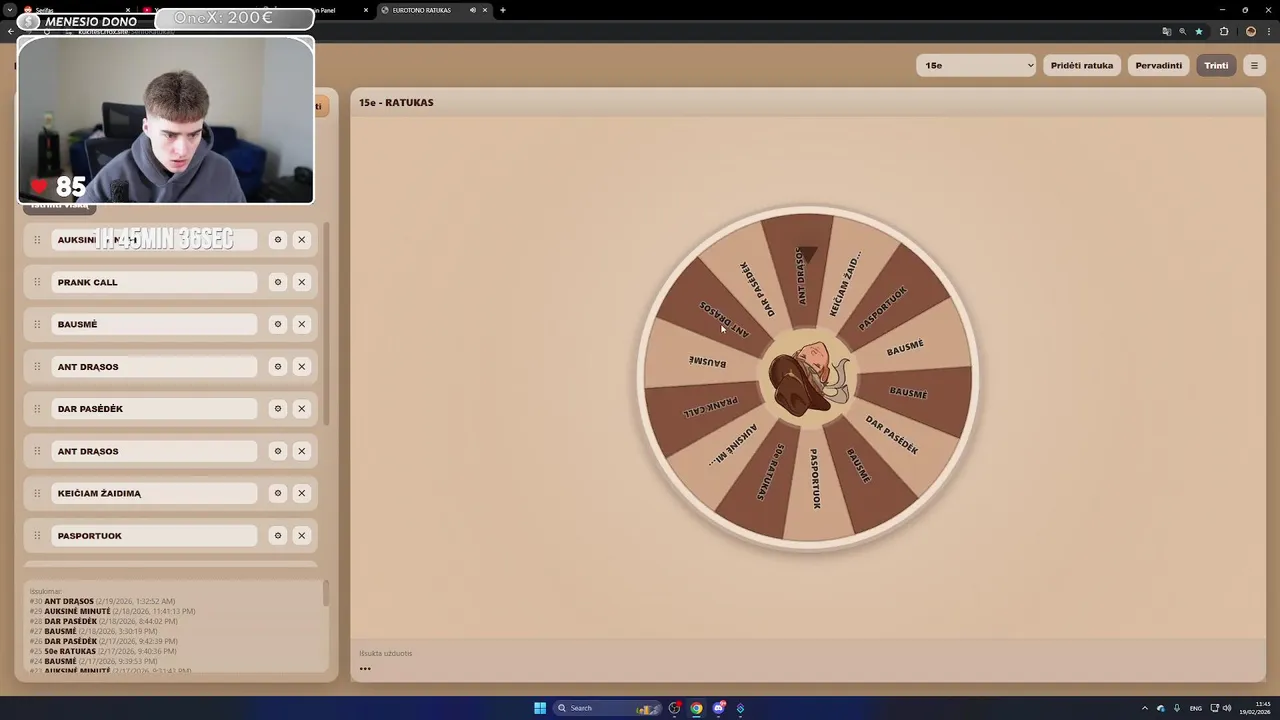1280x720 pixels.
Task: Click the zoom magnifier icon in address bar
Action: (x=1182, y=31)
